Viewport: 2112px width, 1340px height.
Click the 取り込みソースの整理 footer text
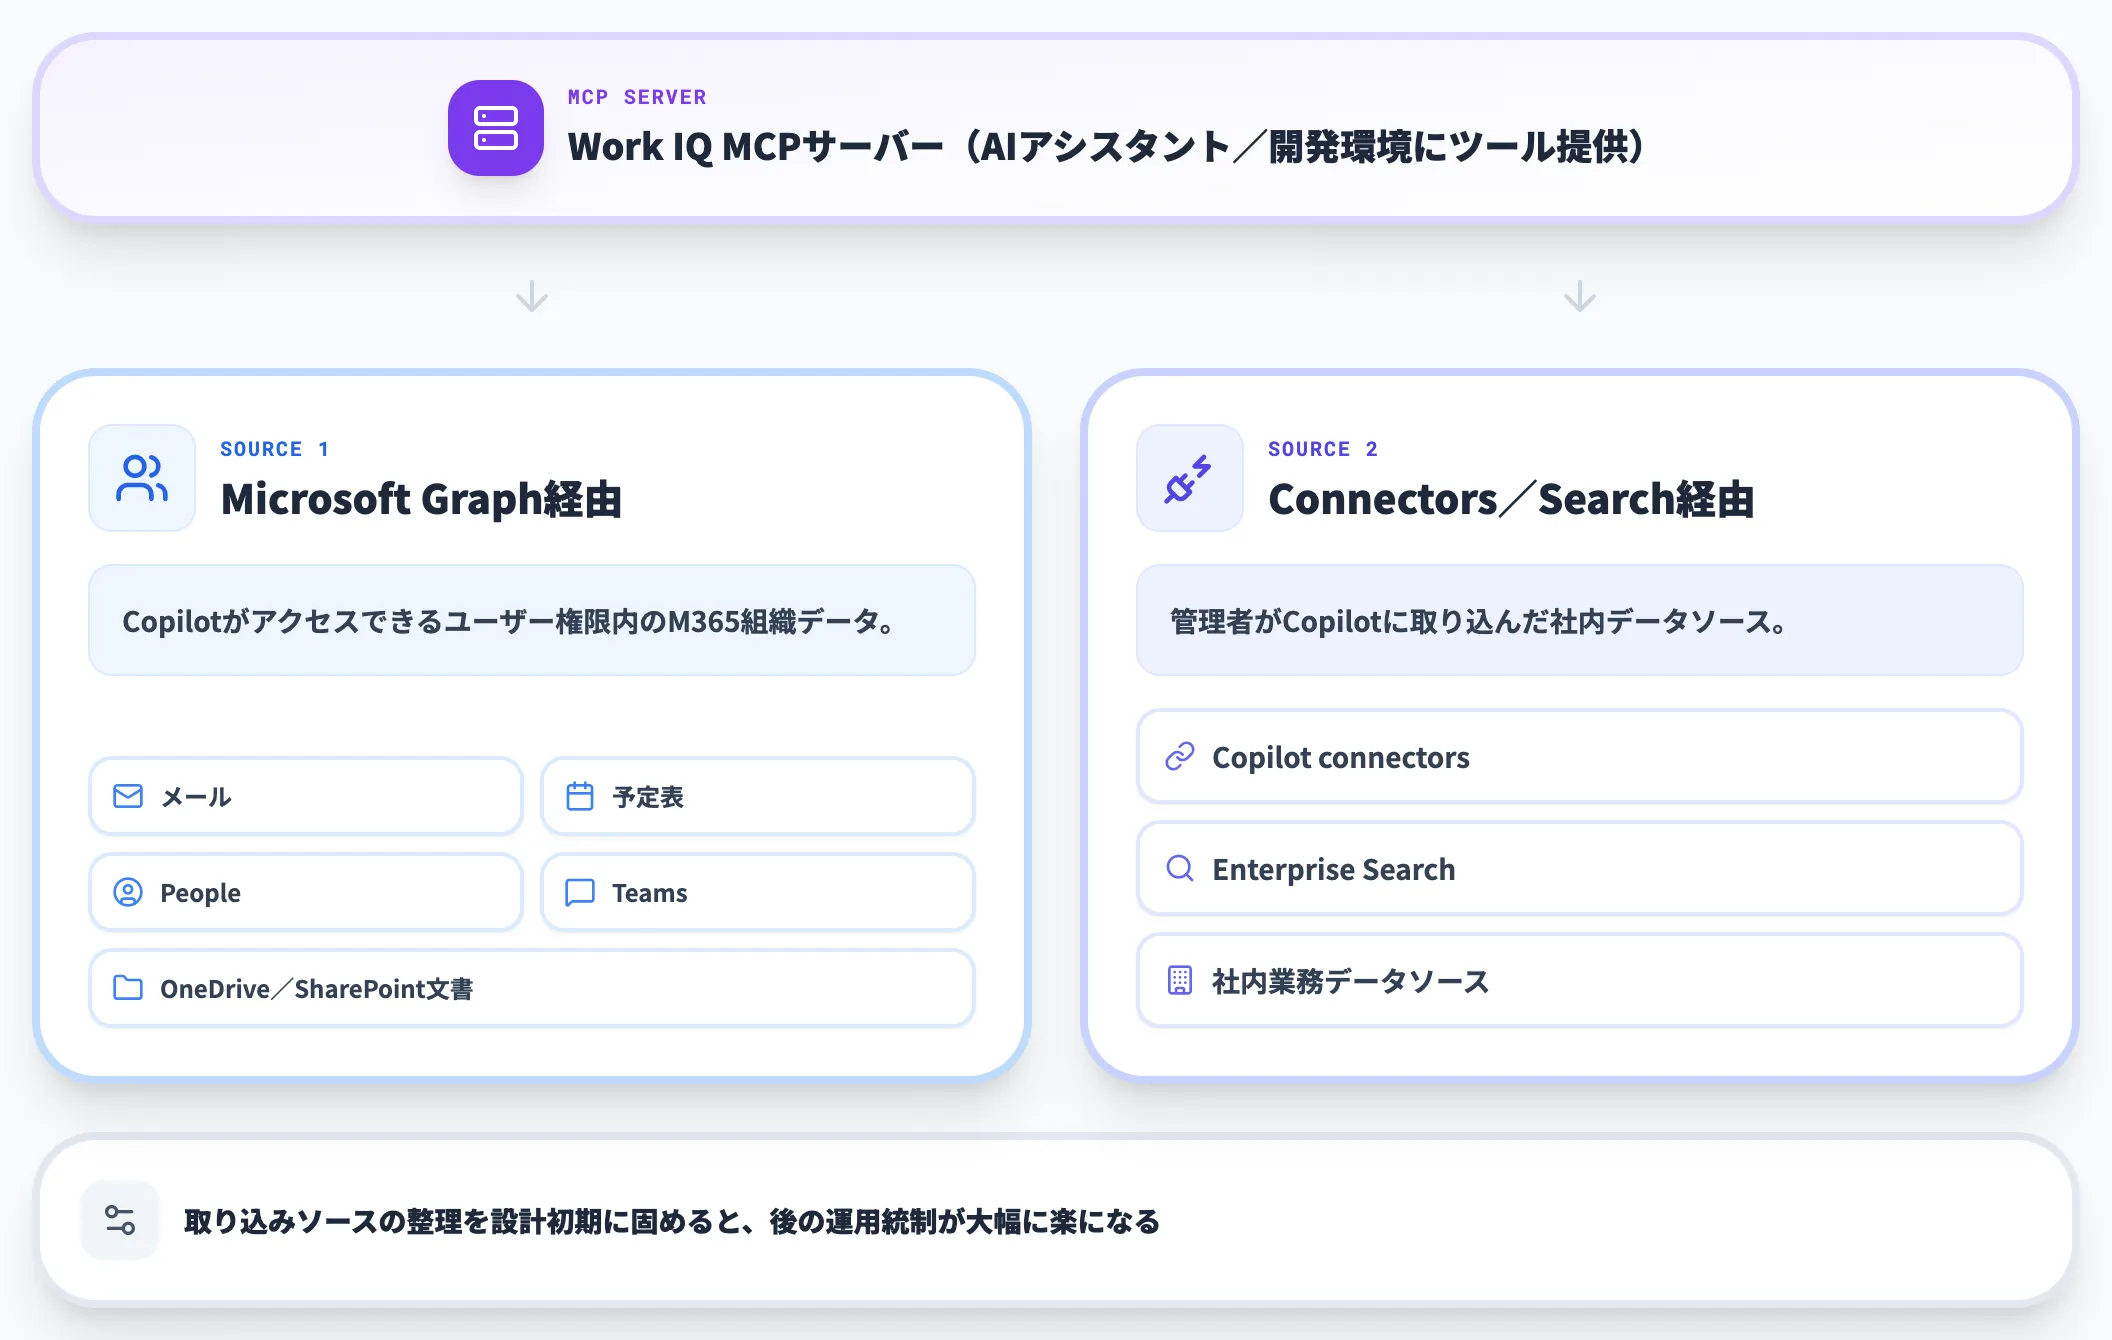coord(672,1221)
